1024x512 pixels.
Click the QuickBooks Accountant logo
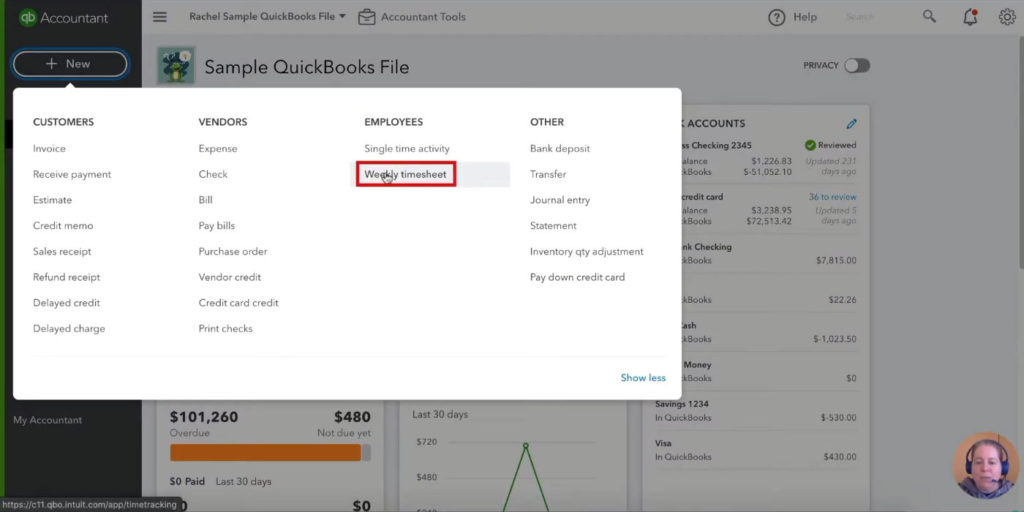point(64,18)
